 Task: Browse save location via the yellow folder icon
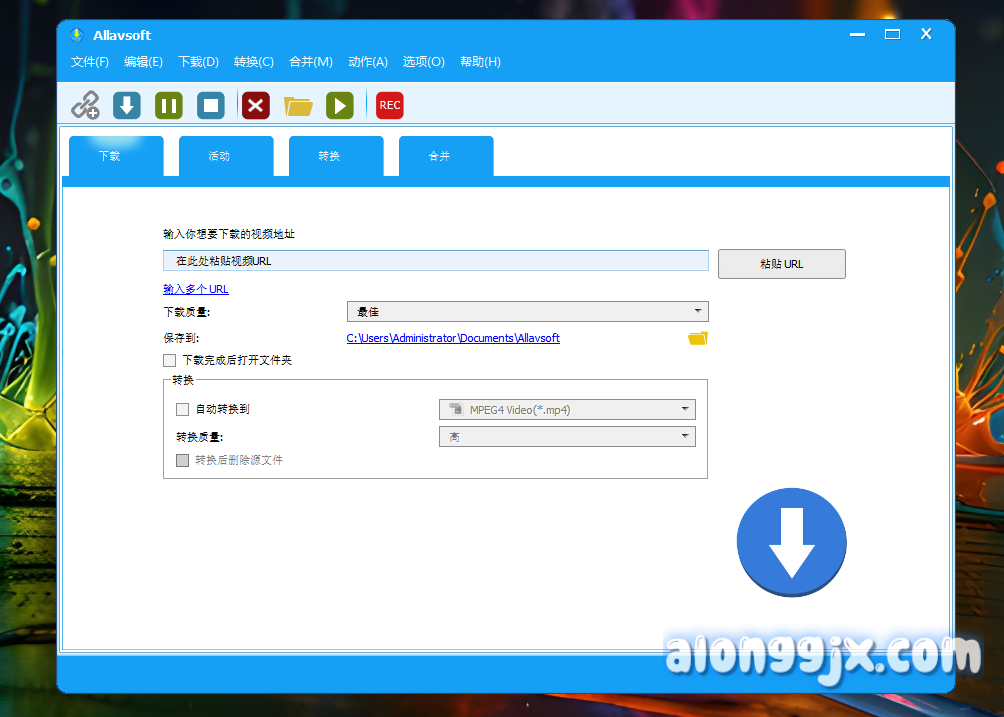[697, 338]
